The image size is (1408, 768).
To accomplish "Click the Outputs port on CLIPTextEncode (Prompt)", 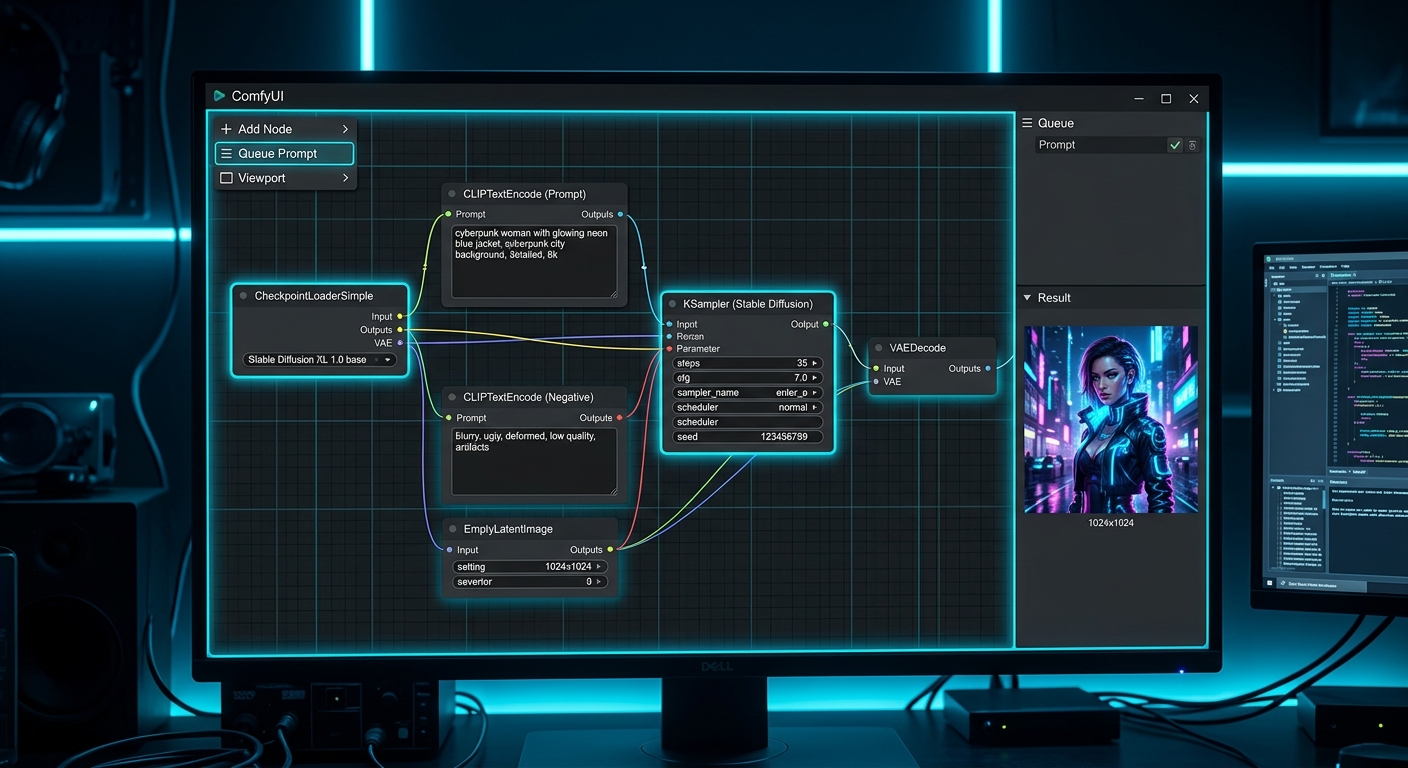I will (x=620, y=214).
